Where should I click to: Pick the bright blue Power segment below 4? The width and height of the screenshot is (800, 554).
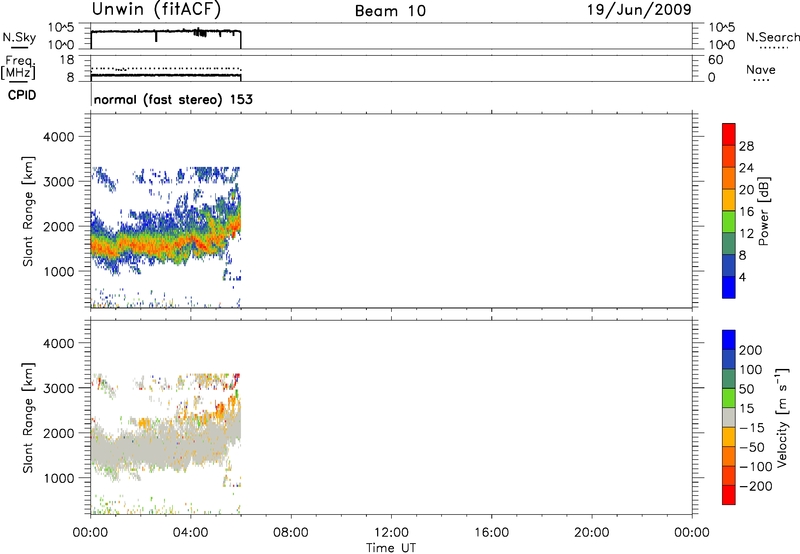[729, 287]
